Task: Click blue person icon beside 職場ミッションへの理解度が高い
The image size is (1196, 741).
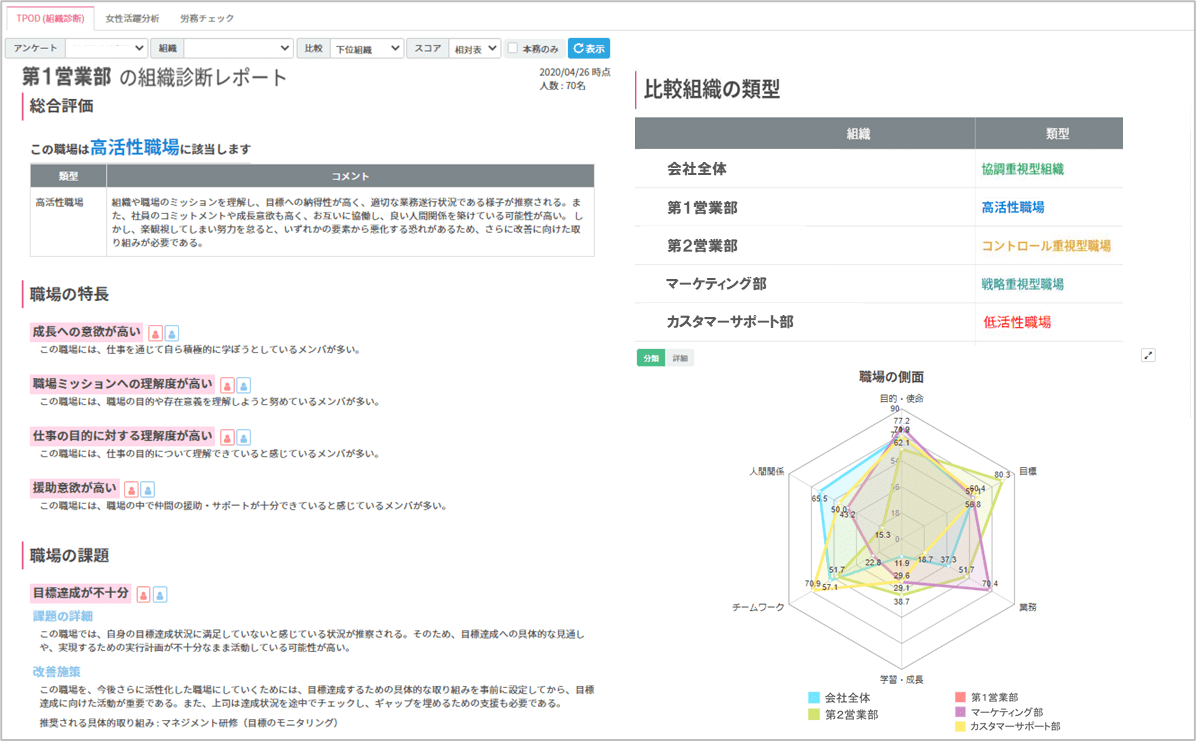Action: tap(243, 385)
